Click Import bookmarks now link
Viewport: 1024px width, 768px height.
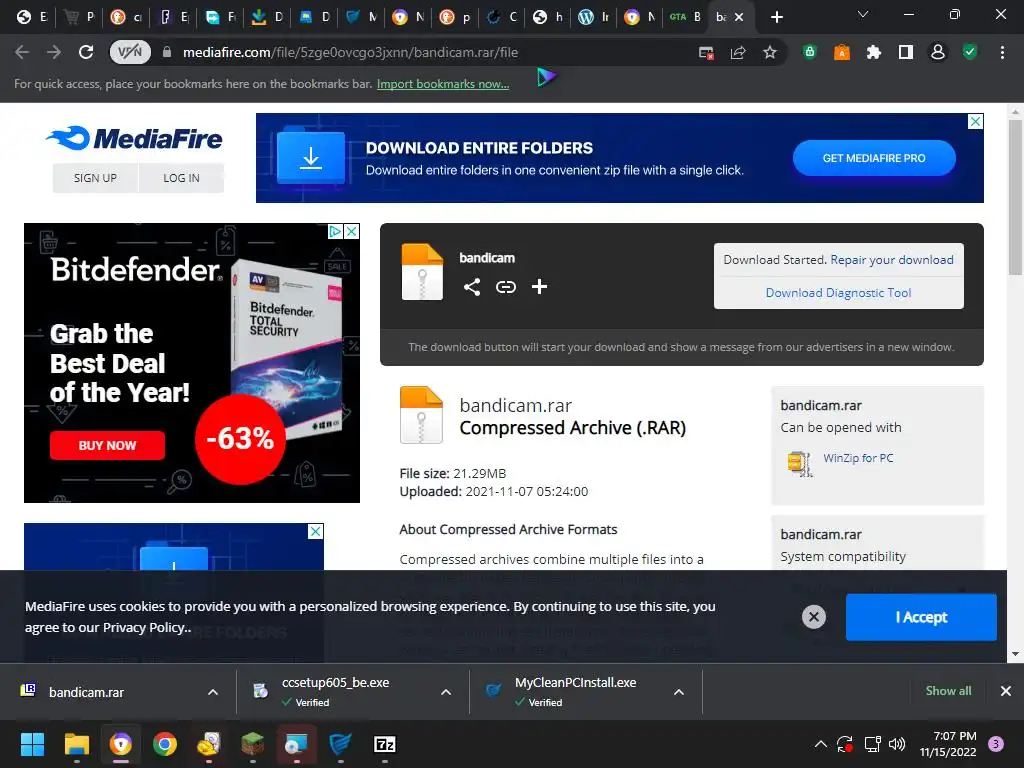point(443,84)
